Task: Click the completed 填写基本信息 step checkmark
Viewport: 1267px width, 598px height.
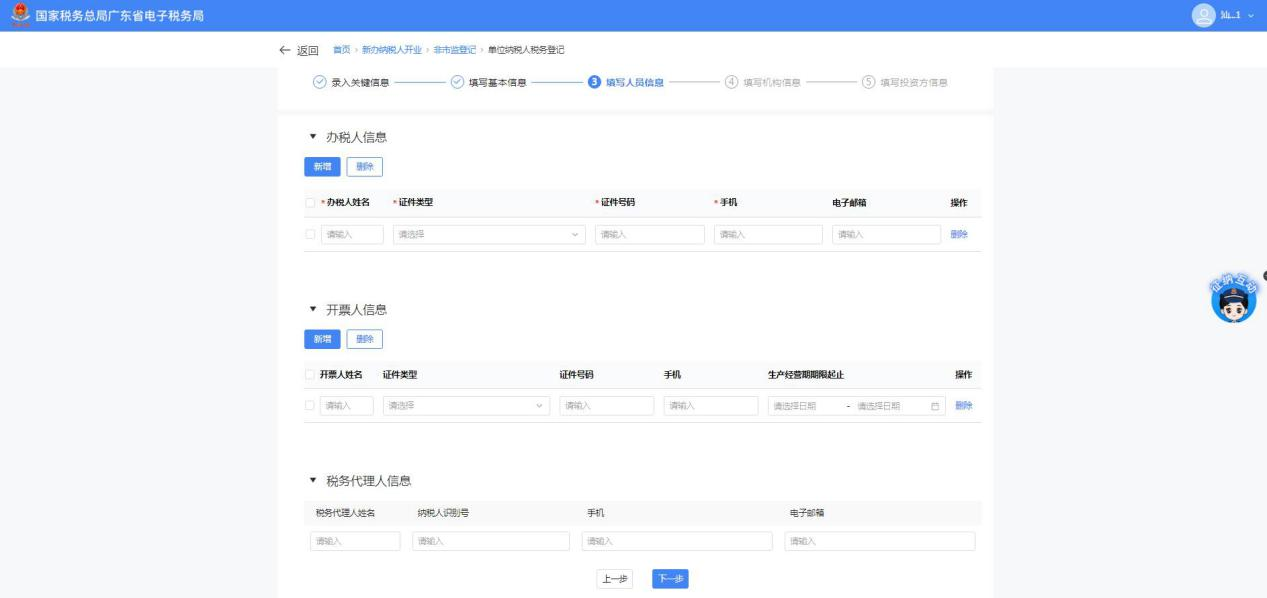Action: coord(456,82)
